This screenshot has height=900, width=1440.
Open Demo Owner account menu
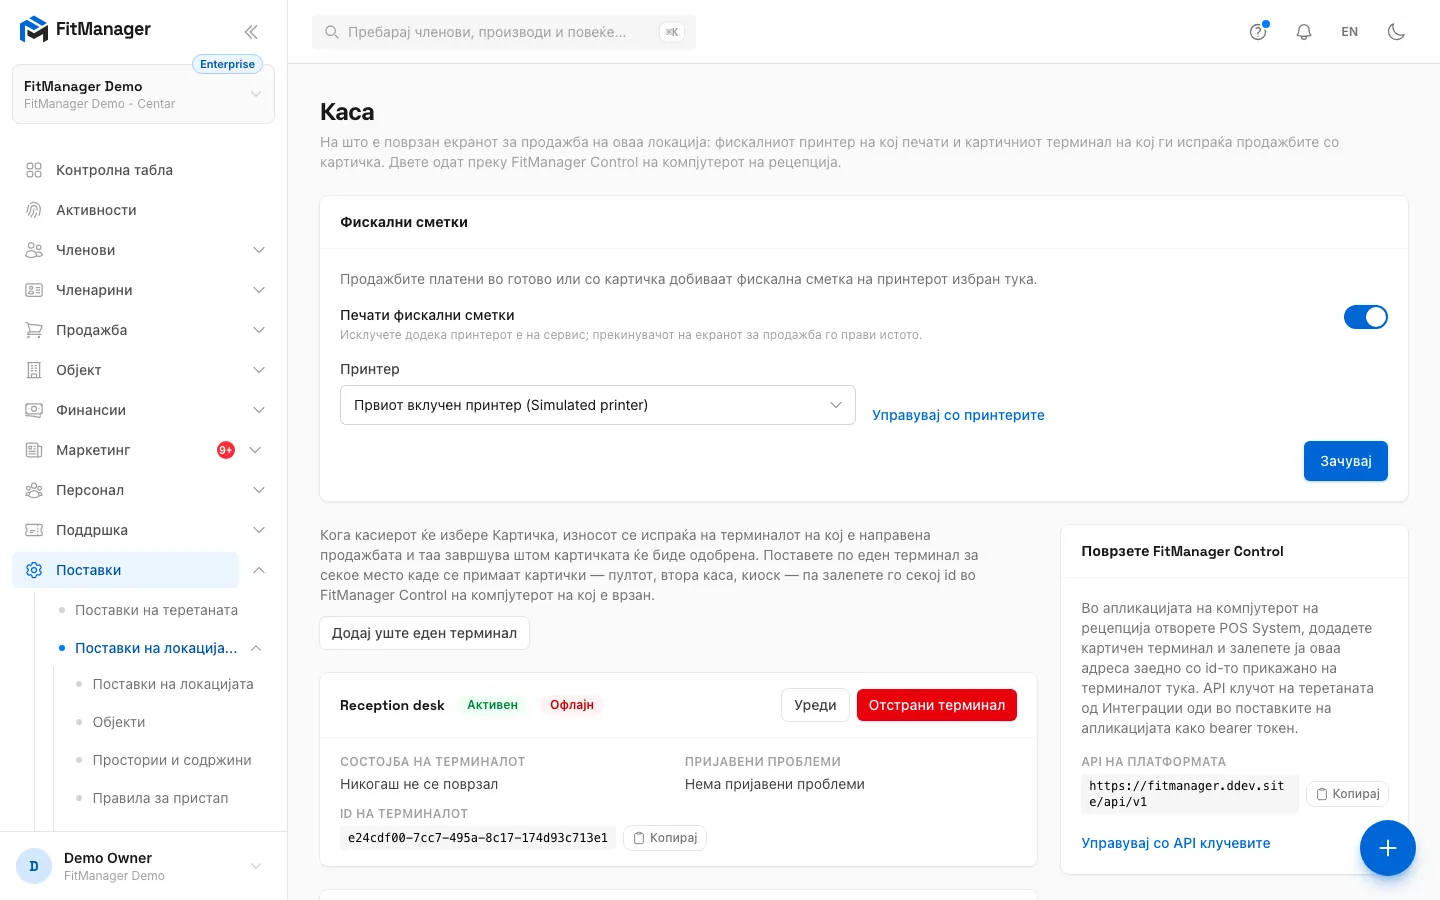143,866
